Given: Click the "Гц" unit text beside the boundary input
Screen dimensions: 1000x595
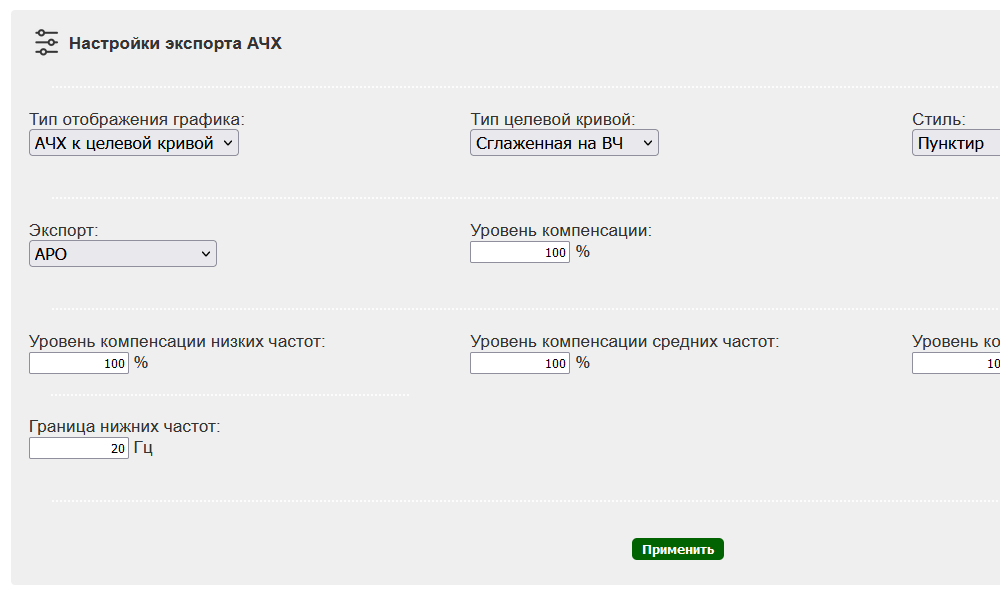Looking at the screenshot, I should (x=143, y=449).
